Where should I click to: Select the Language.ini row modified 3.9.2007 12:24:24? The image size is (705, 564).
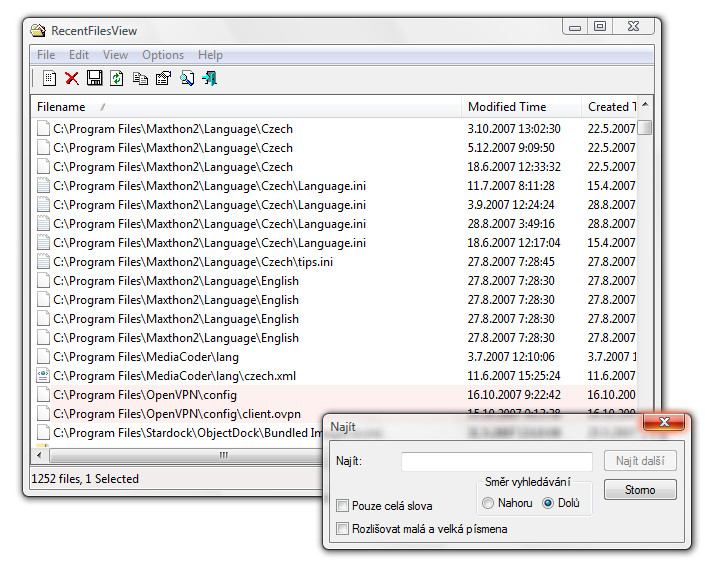tap(334, 205)
